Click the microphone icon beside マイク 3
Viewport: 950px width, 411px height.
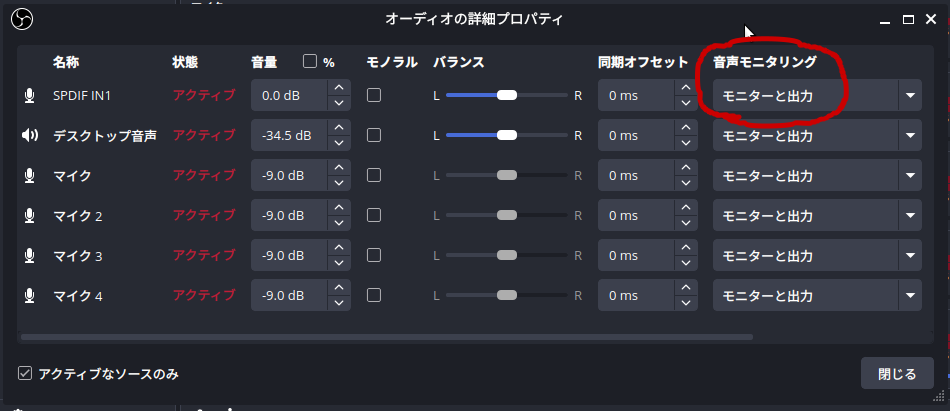[x=30, y=256]
